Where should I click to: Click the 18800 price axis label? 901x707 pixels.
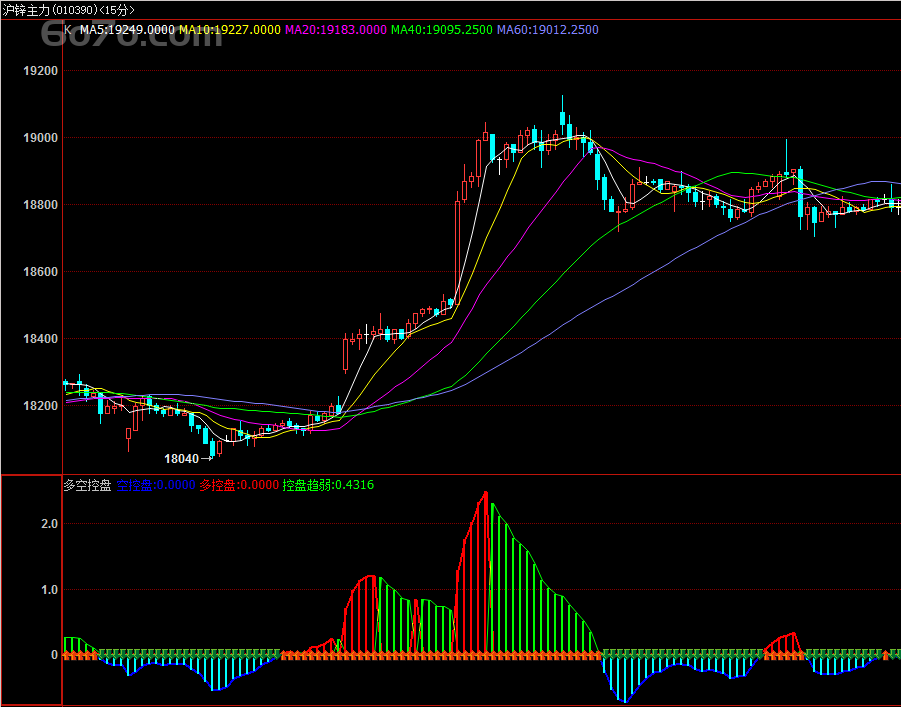coord(41,205)
